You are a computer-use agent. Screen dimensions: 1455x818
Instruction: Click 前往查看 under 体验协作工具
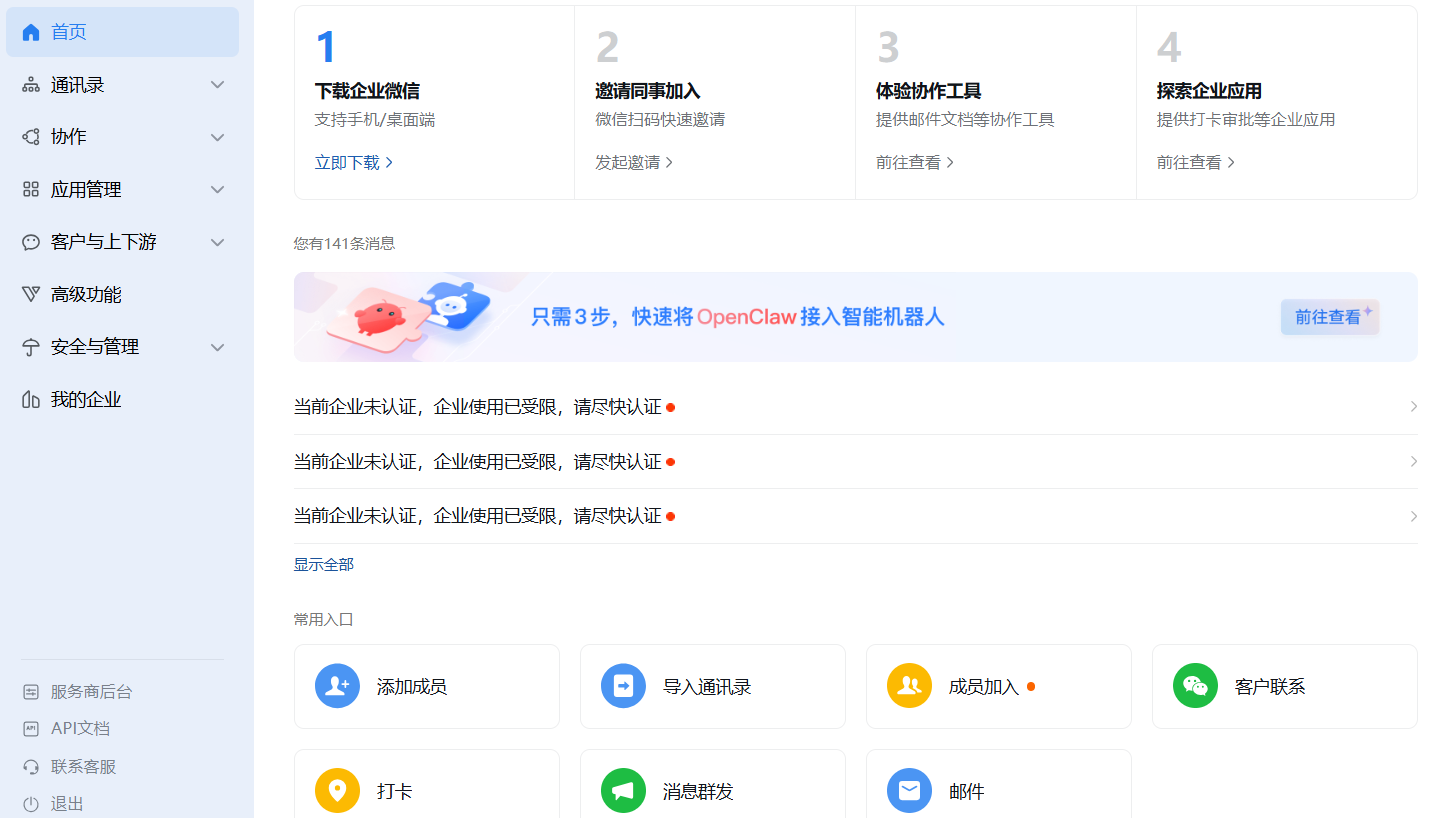click(915, 162)
